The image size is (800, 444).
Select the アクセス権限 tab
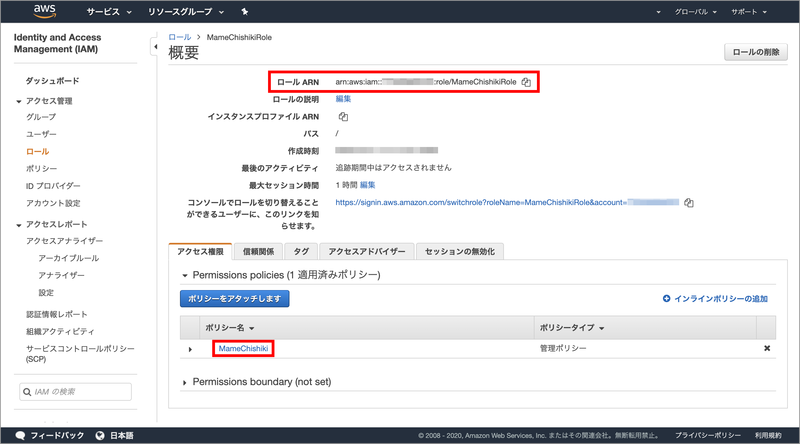coord(200,252)
